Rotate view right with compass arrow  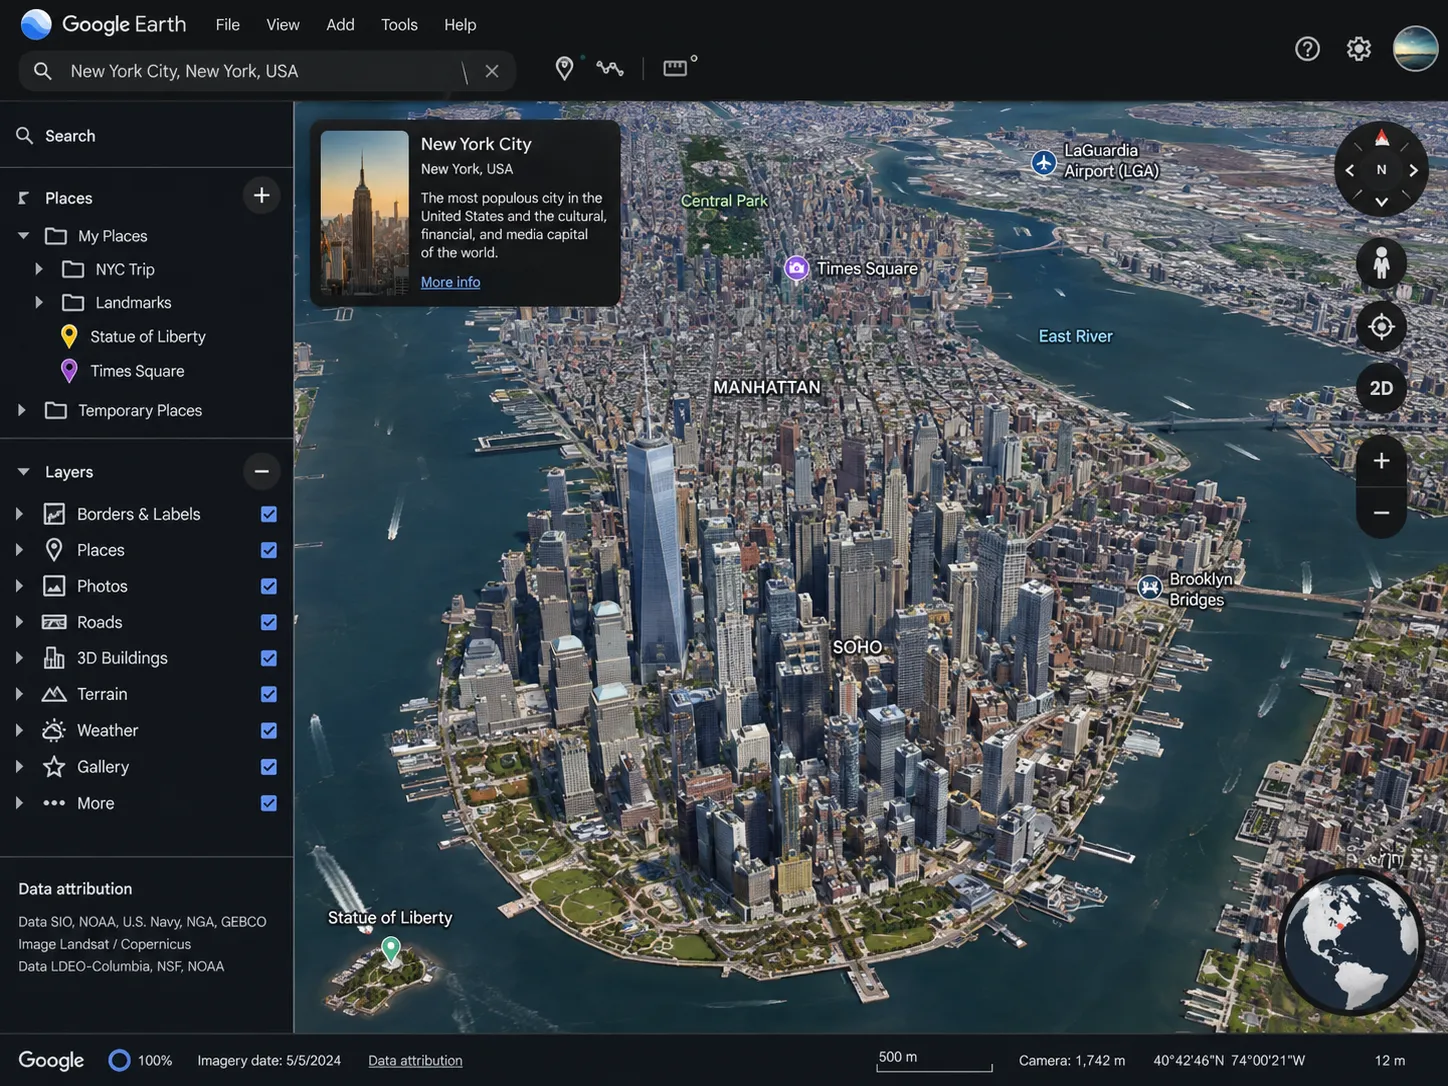coord(1413,170)
